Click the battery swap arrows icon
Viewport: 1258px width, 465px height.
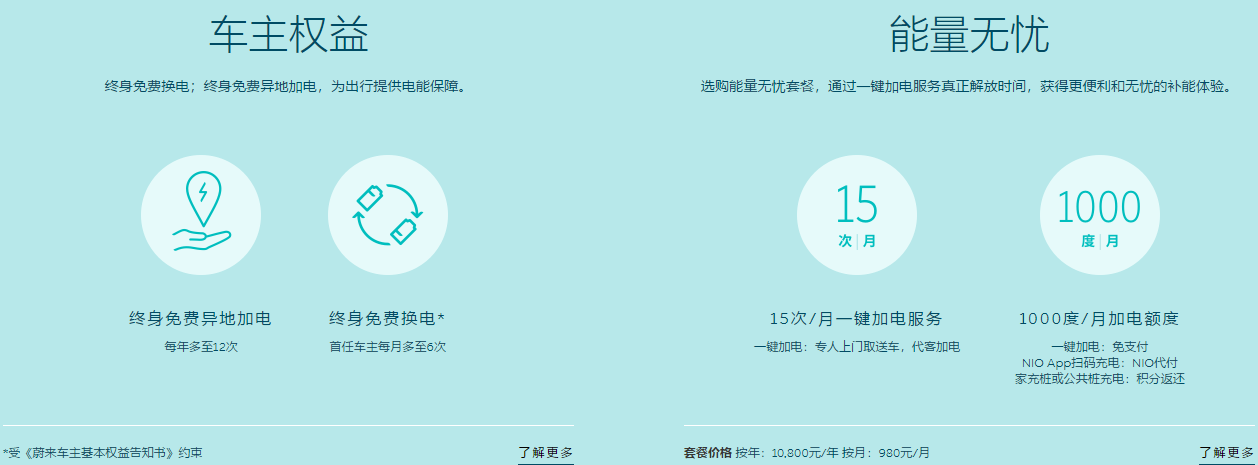[388, 214]
